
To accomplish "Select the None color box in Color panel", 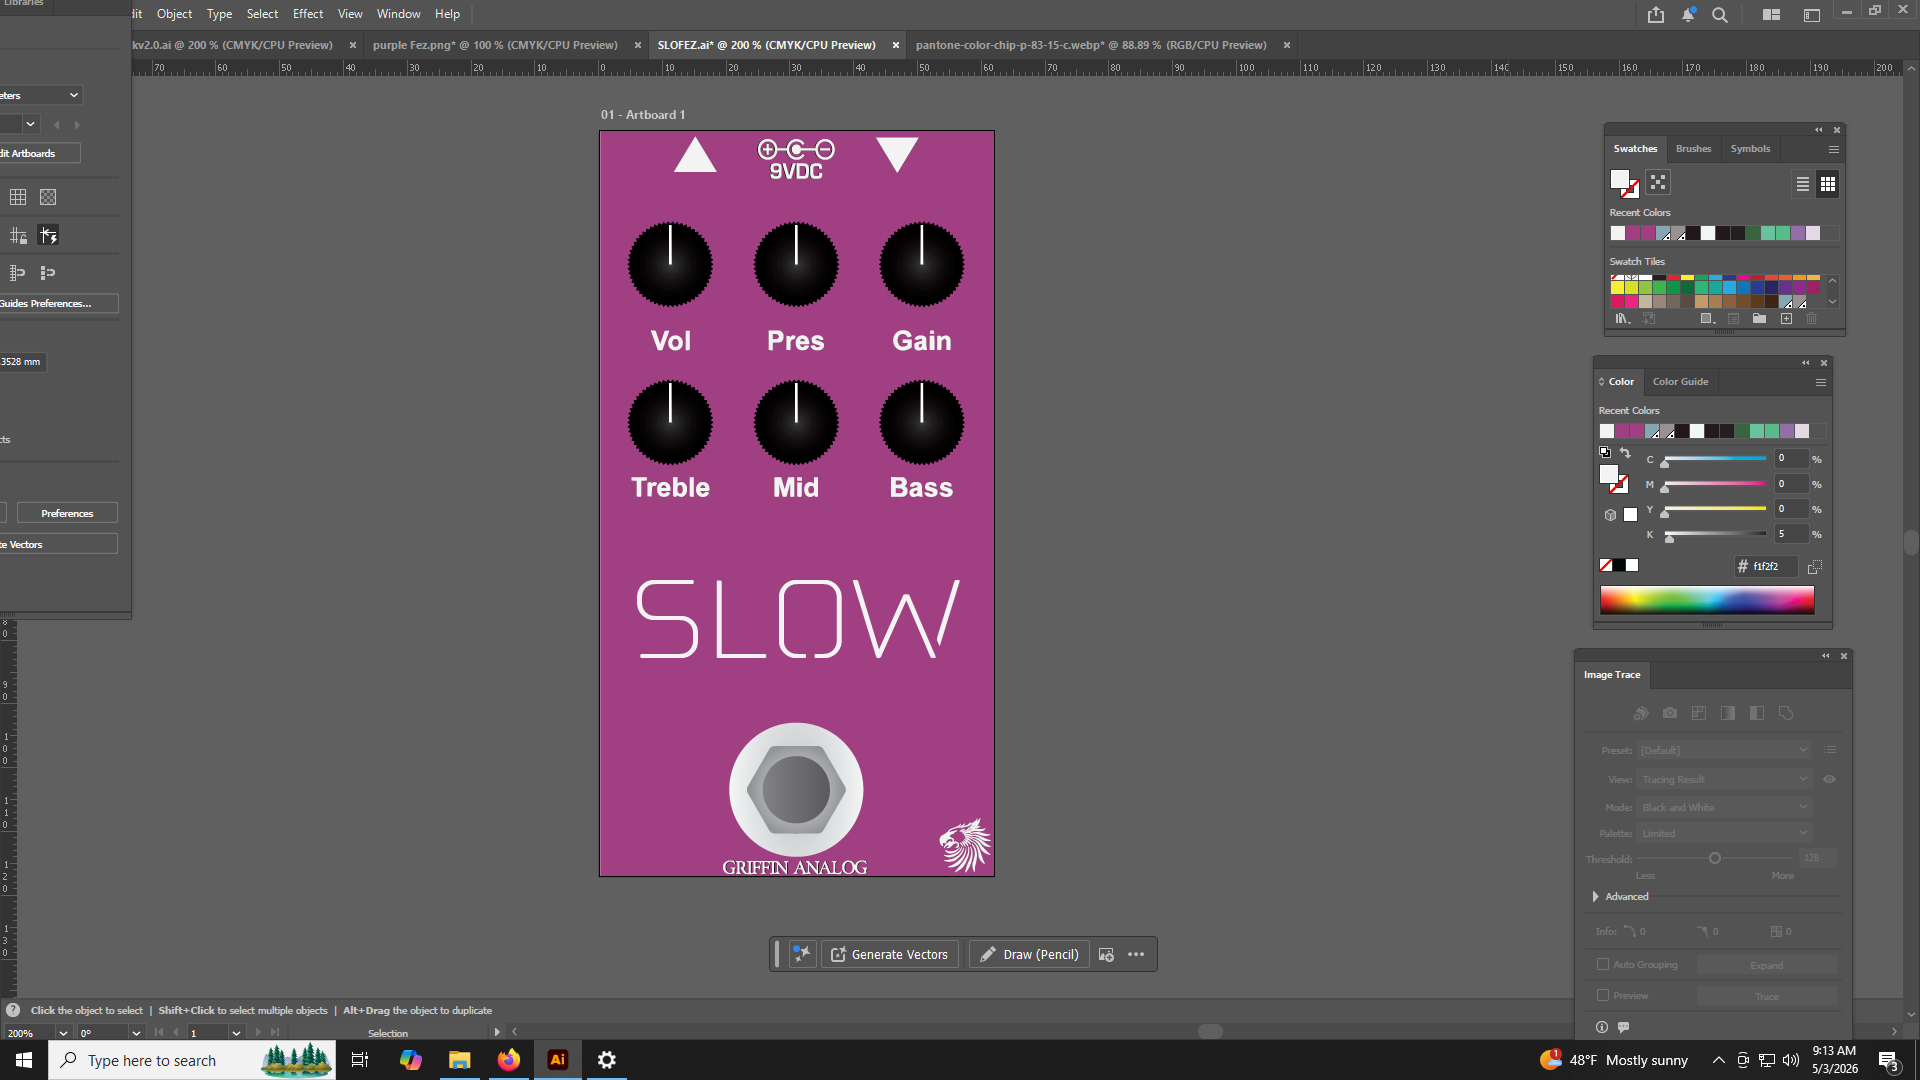I will tap(1606, 565).
